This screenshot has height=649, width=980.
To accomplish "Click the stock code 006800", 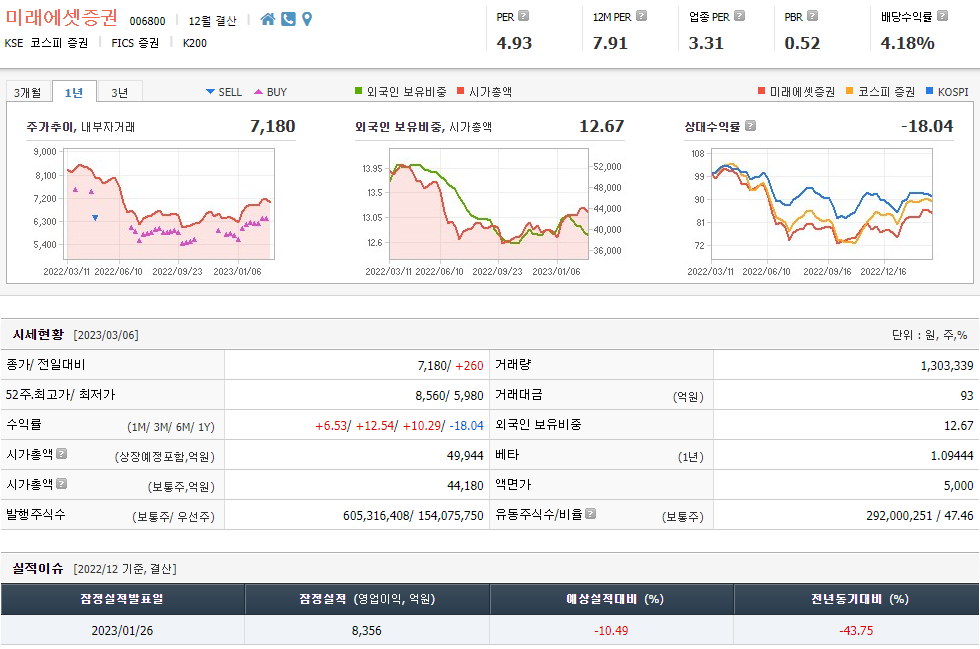I will pos(148,21).
